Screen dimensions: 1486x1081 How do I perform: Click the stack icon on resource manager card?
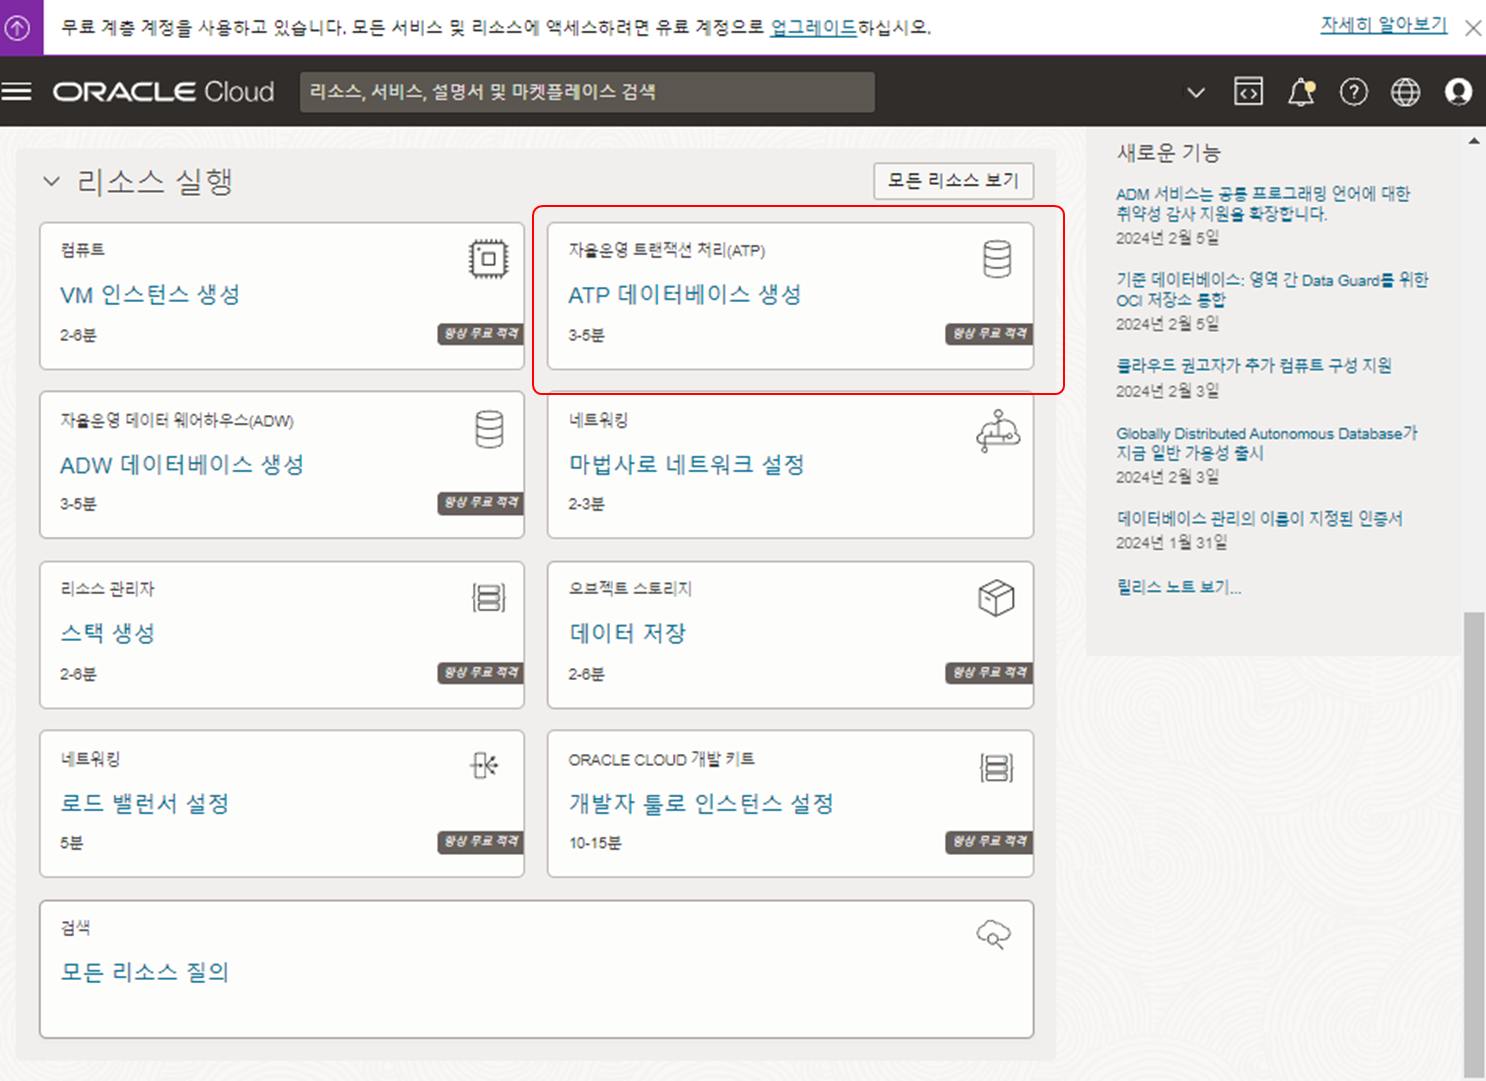point(489,598)
